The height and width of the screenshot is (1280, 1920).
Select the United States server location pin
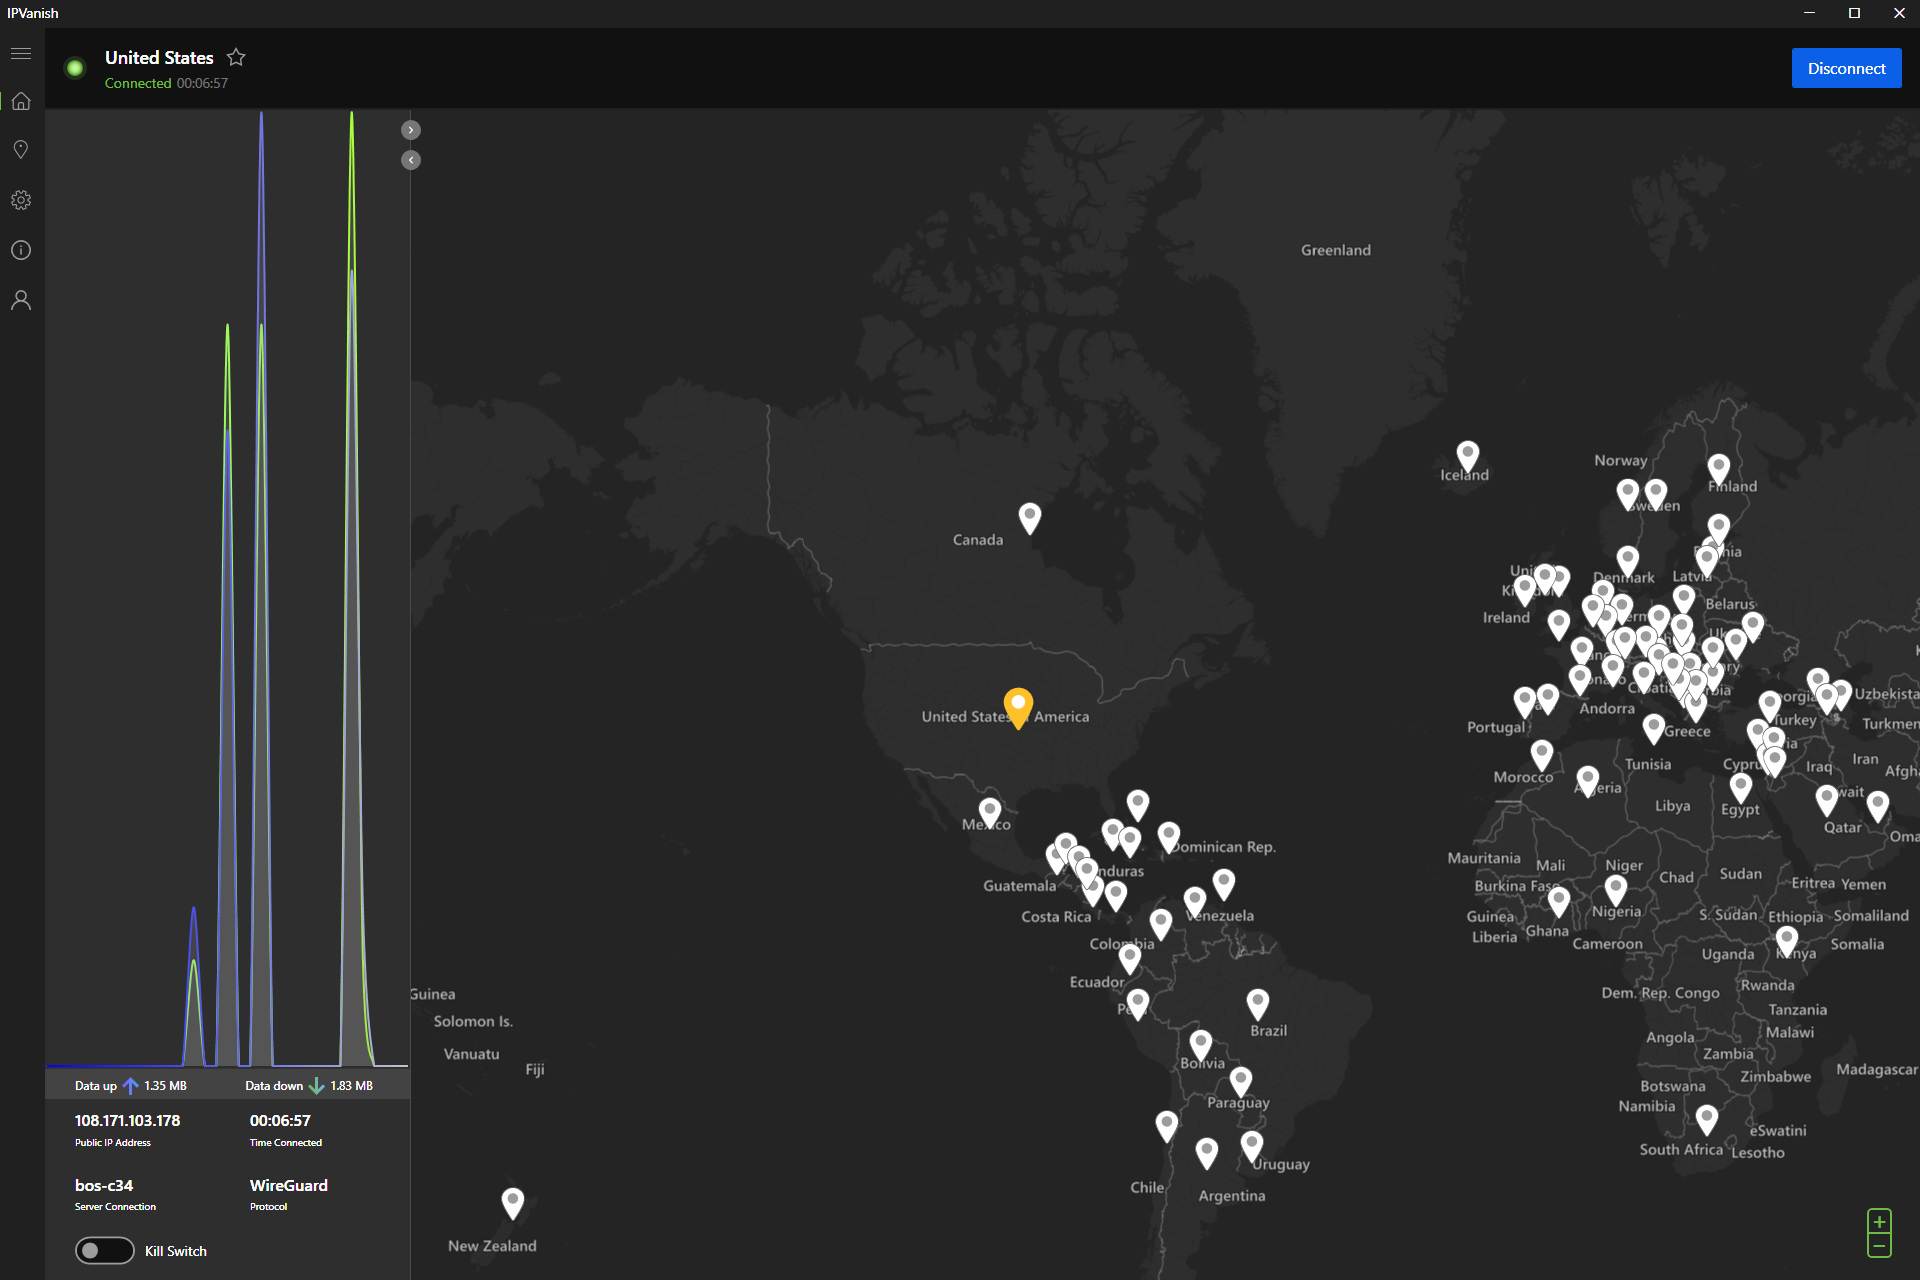(1019, 704)
